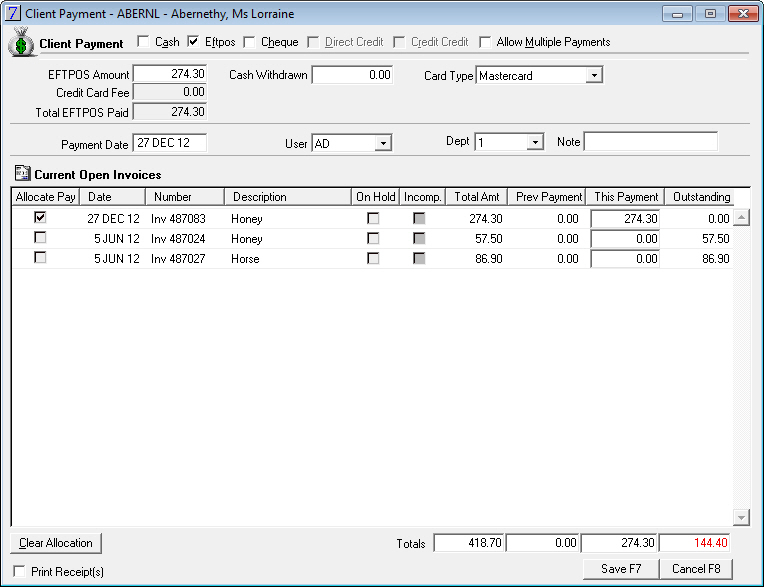This screenshot has width=764, height=587.
Task: Toggle Incomp. box for Inv 487083
Action: (419, 218)
